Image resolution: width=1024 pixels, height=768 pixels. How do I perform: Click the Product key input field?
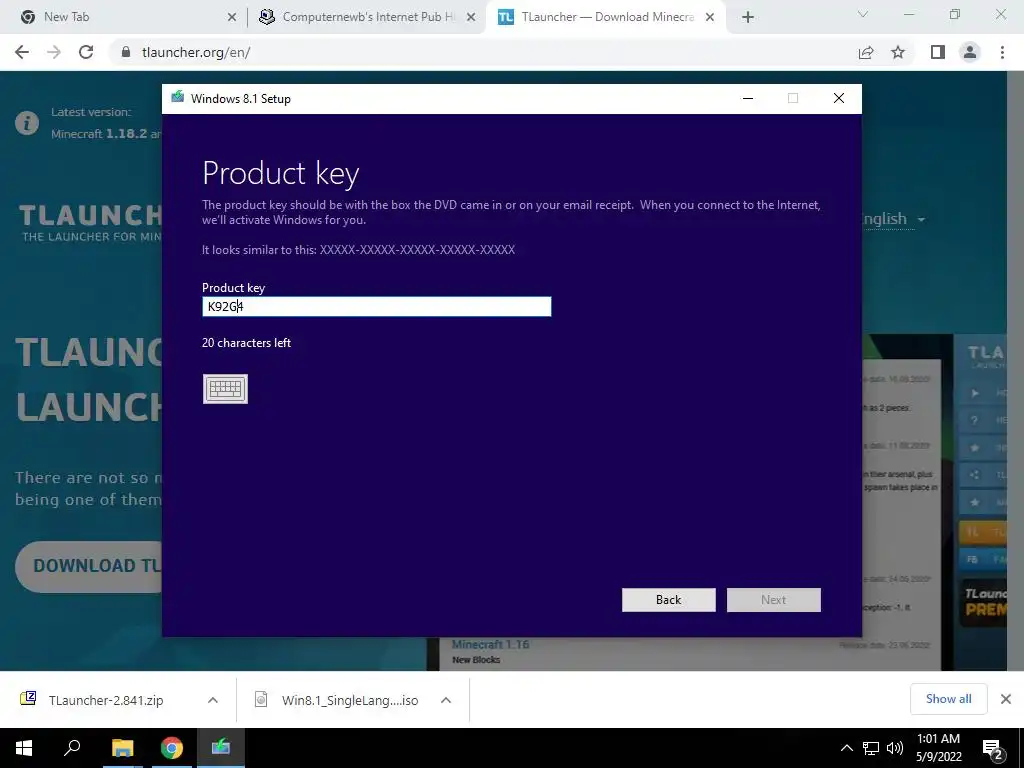[x=377, y=306]
